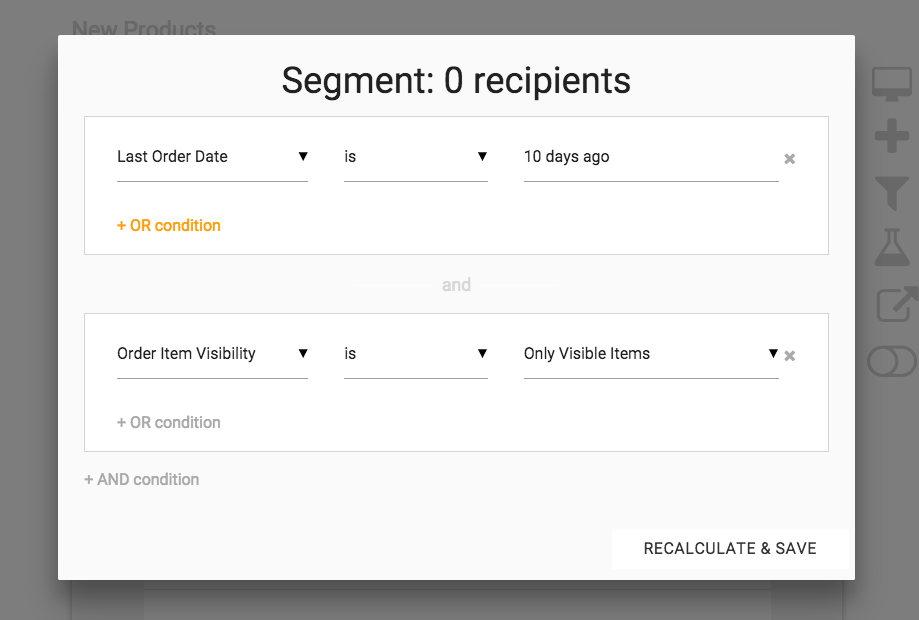Click the external link share icon
919x620 pixels.
[x=893, y=303]
